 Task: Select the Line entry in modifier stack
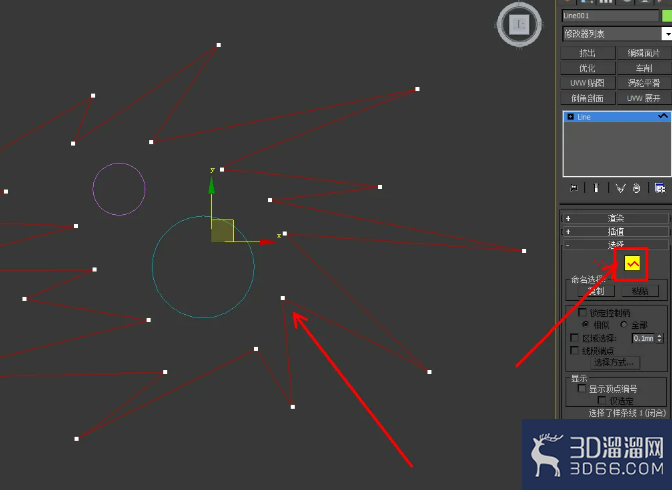click(617, 117)
